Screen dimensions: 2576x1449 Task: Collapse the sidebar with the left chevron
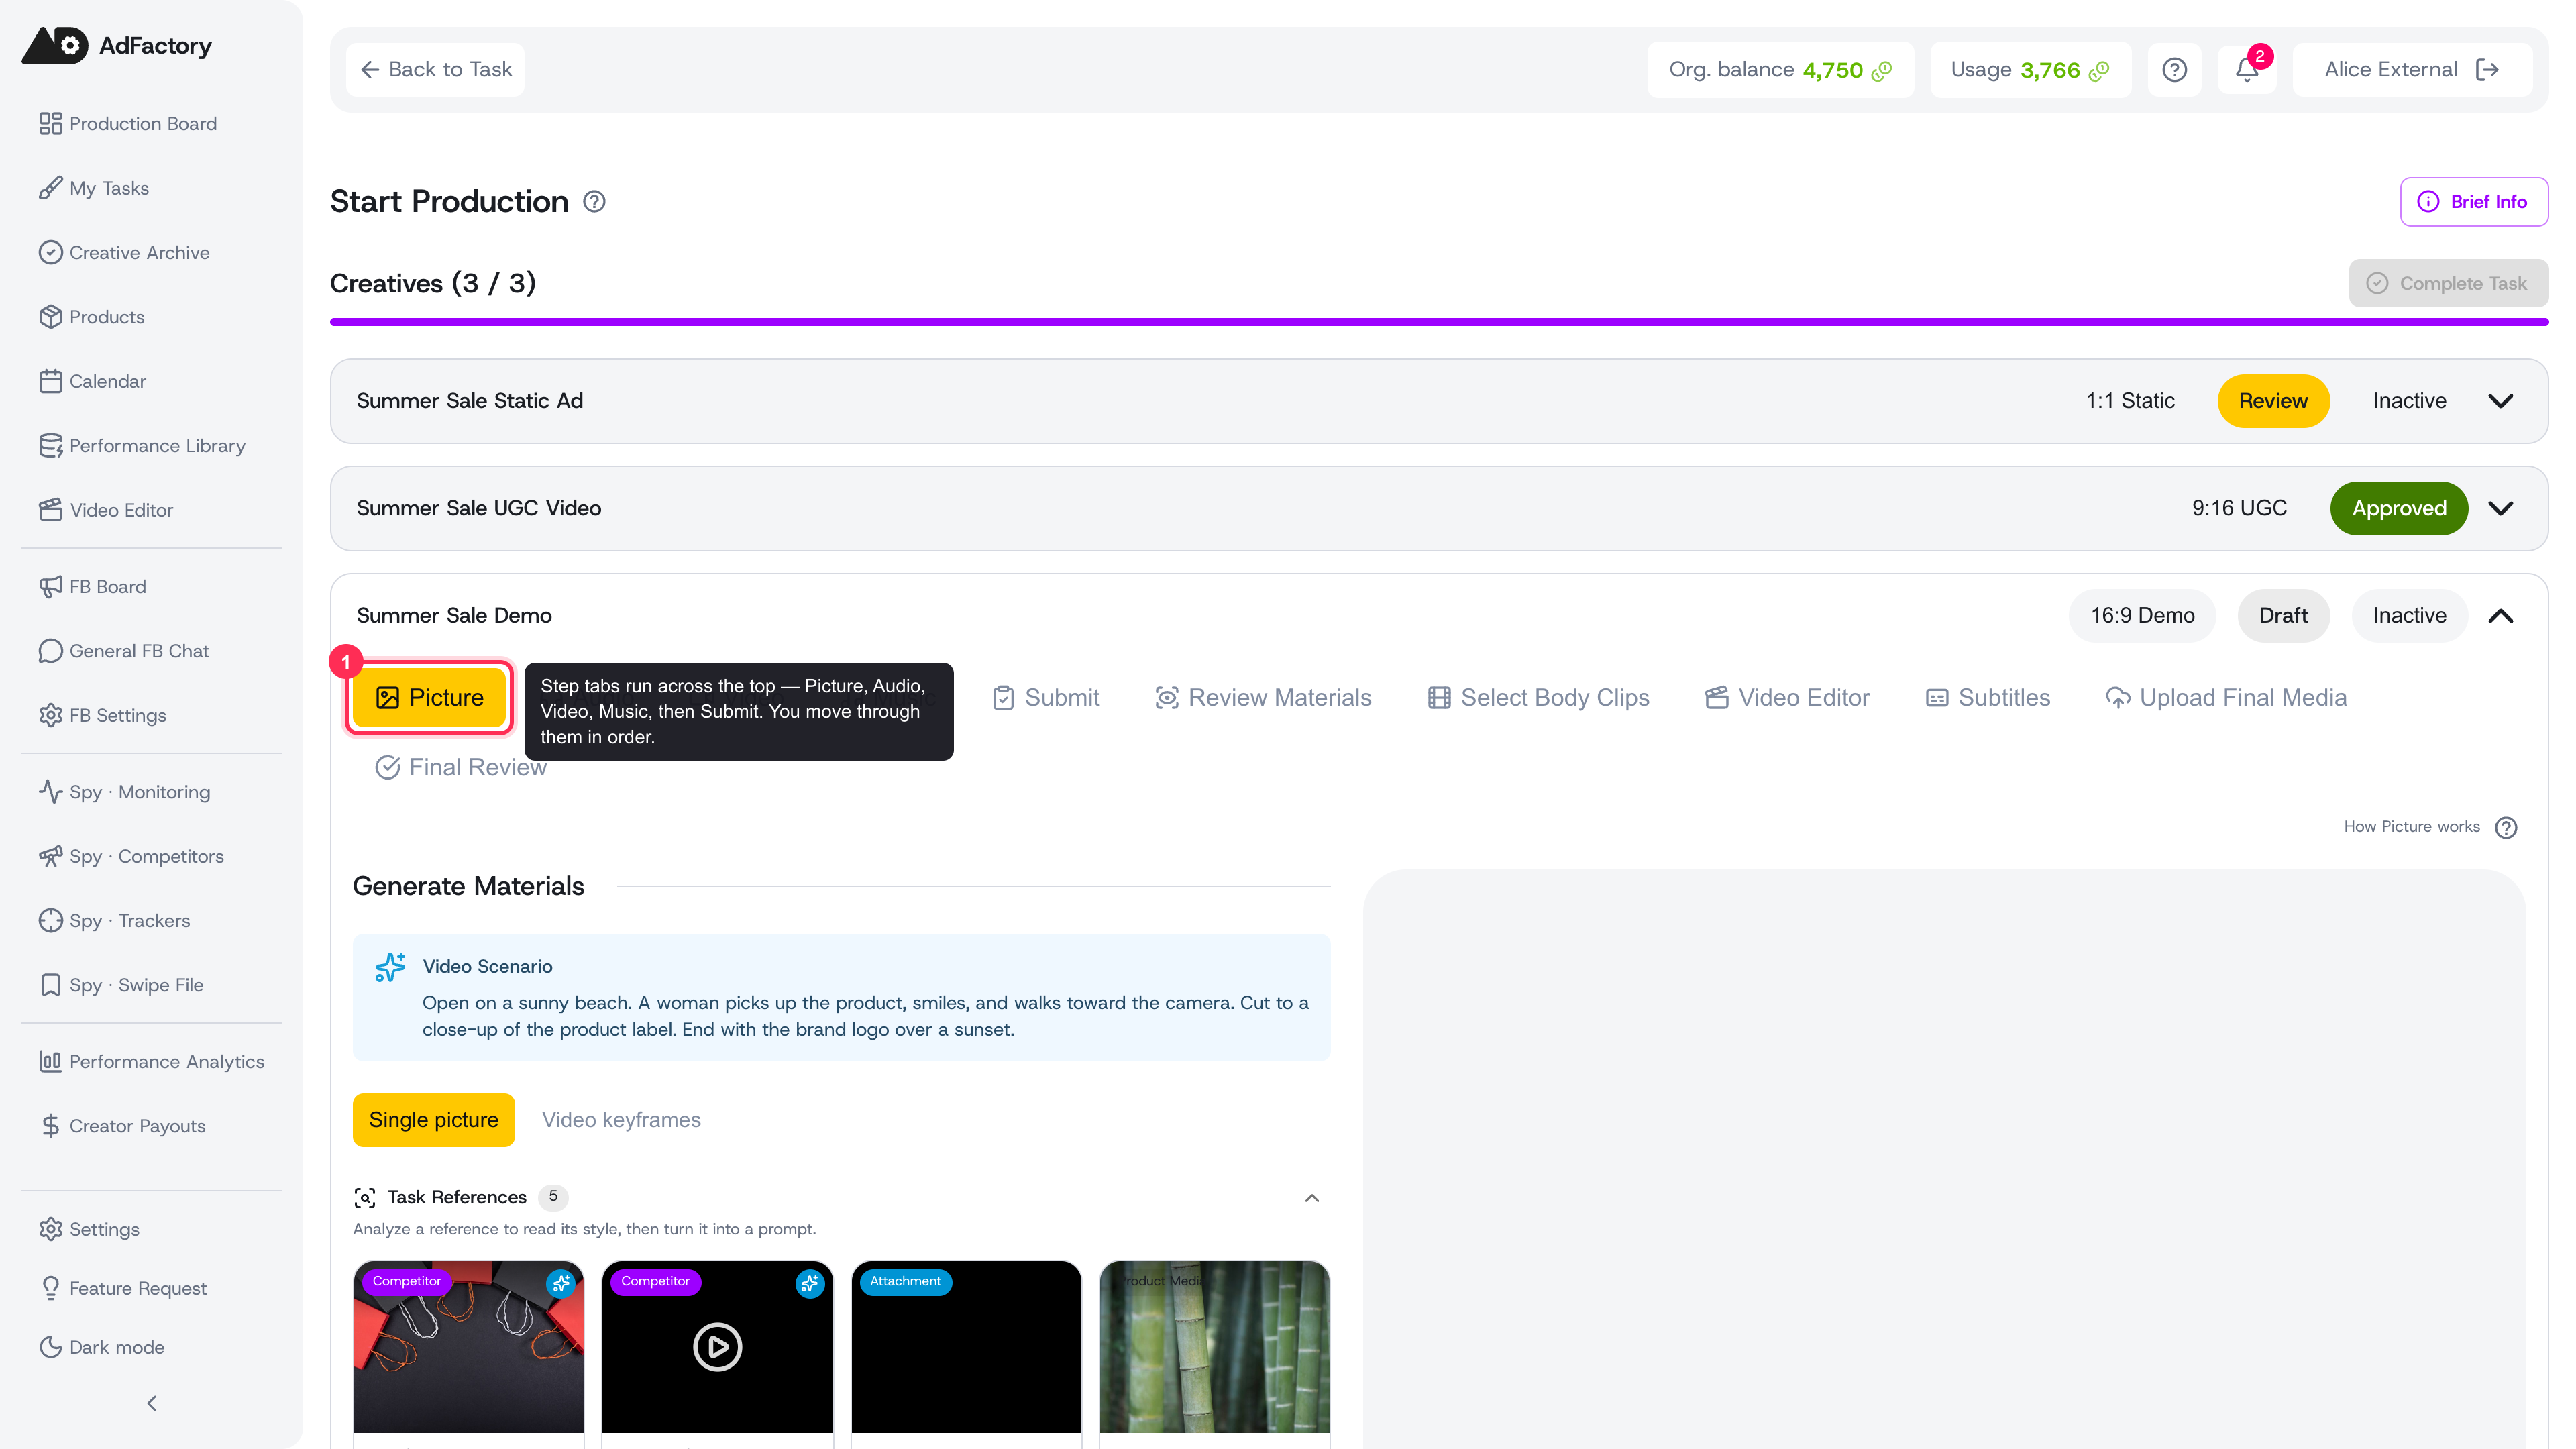click(152, 1404)
